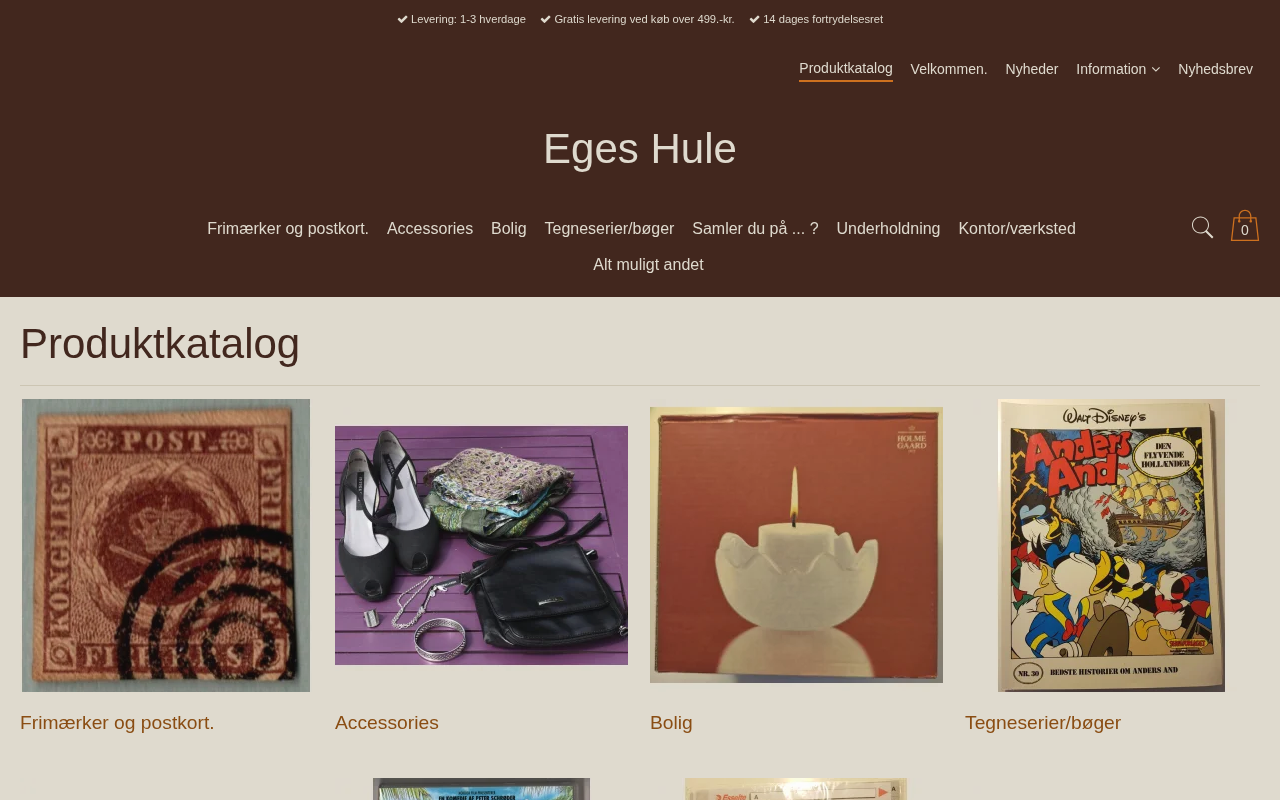
Task: Open the Bolig navigation category
Action: 509,229
